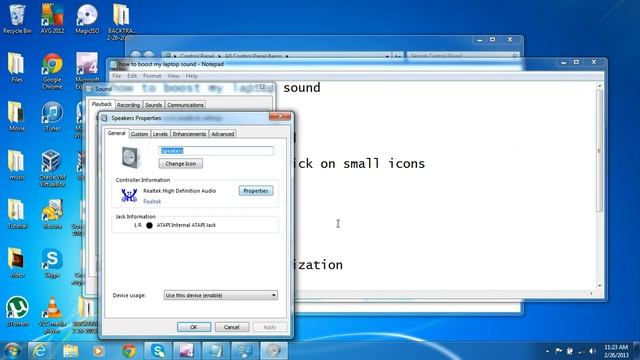Click the 'Realtek High Definition Audio' text
The width and height of the screenshot is (640, 360).
point(180,191)
